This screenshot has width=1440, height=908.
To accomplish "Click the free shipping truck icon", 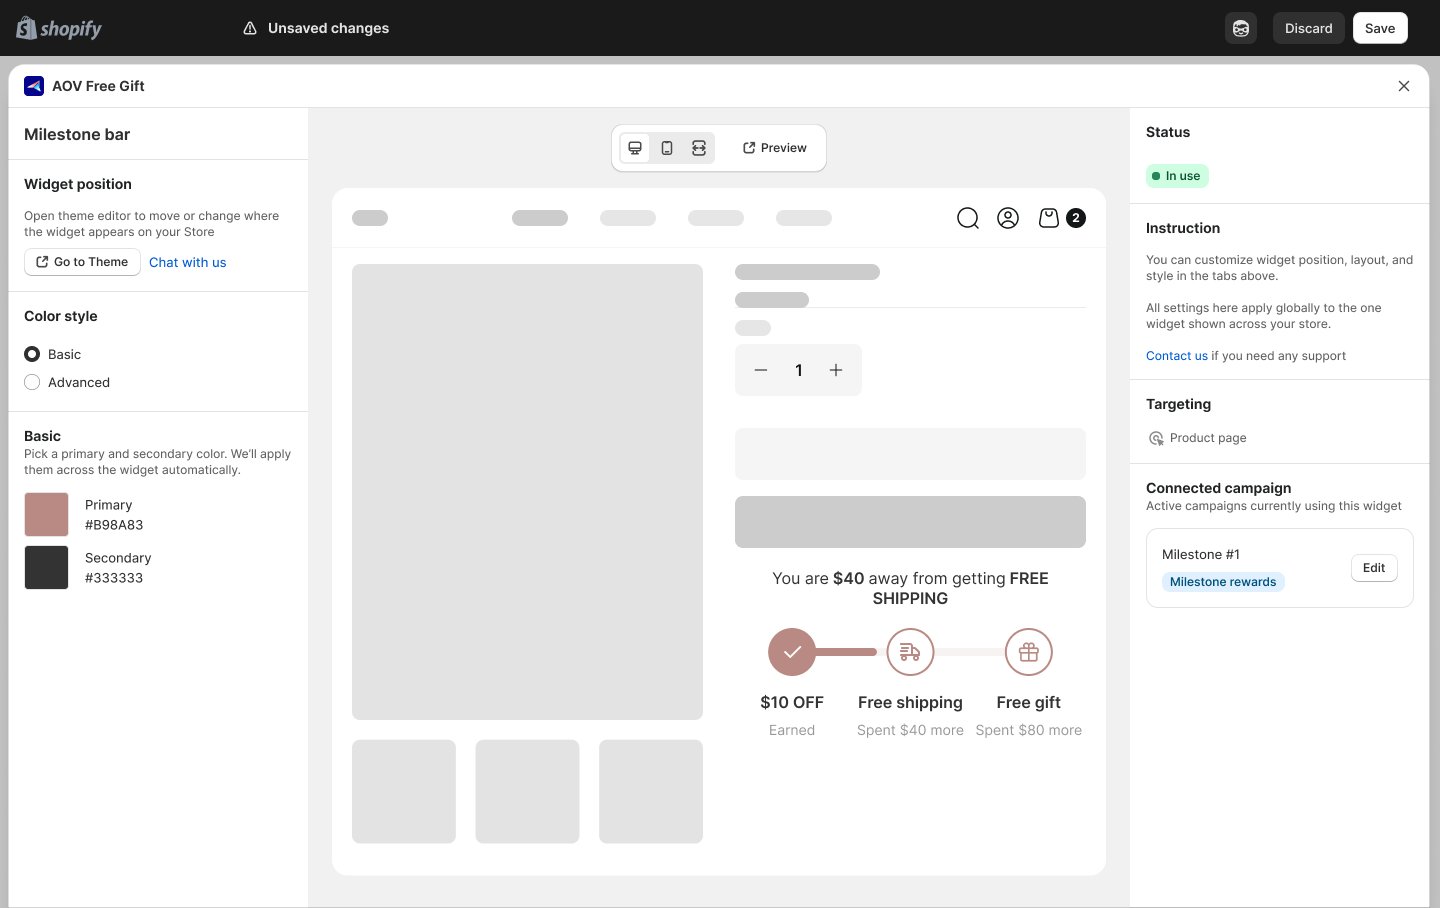I will pyautogui.click(x=910, y=652).
